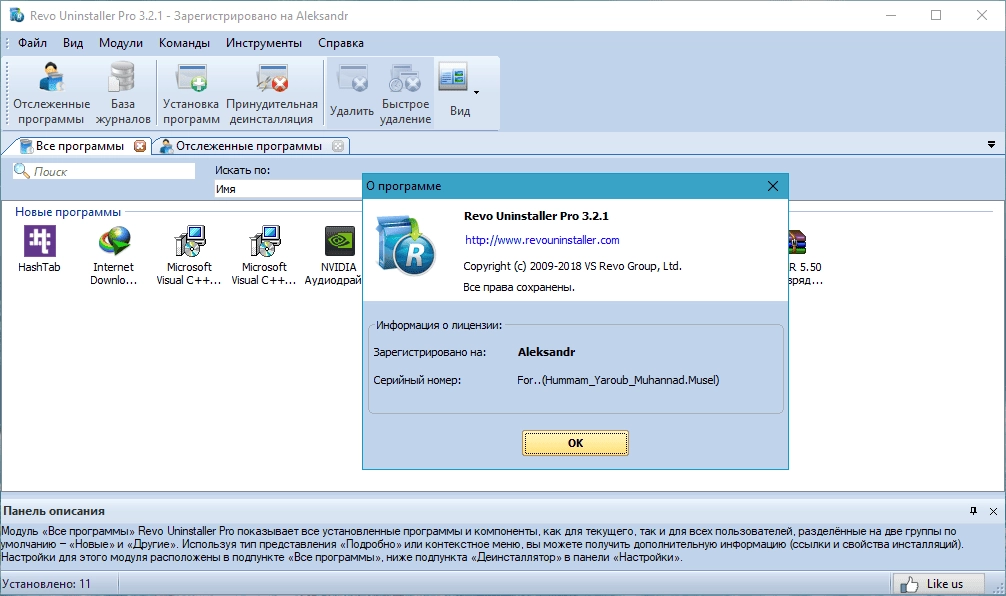Open the Вид menu in menu bar

tap(73, 43)
